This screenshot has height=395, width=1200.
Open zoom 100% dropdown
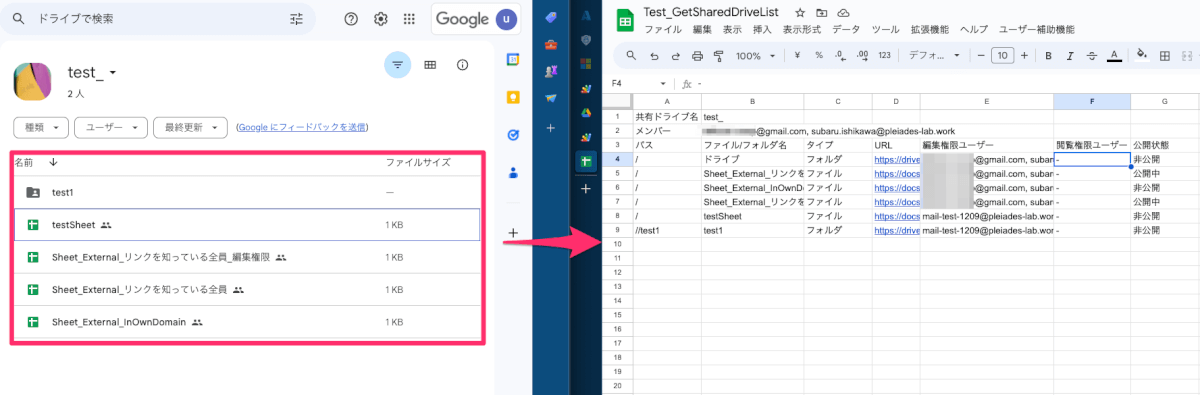pyautogui.click(x=755, y=56)
